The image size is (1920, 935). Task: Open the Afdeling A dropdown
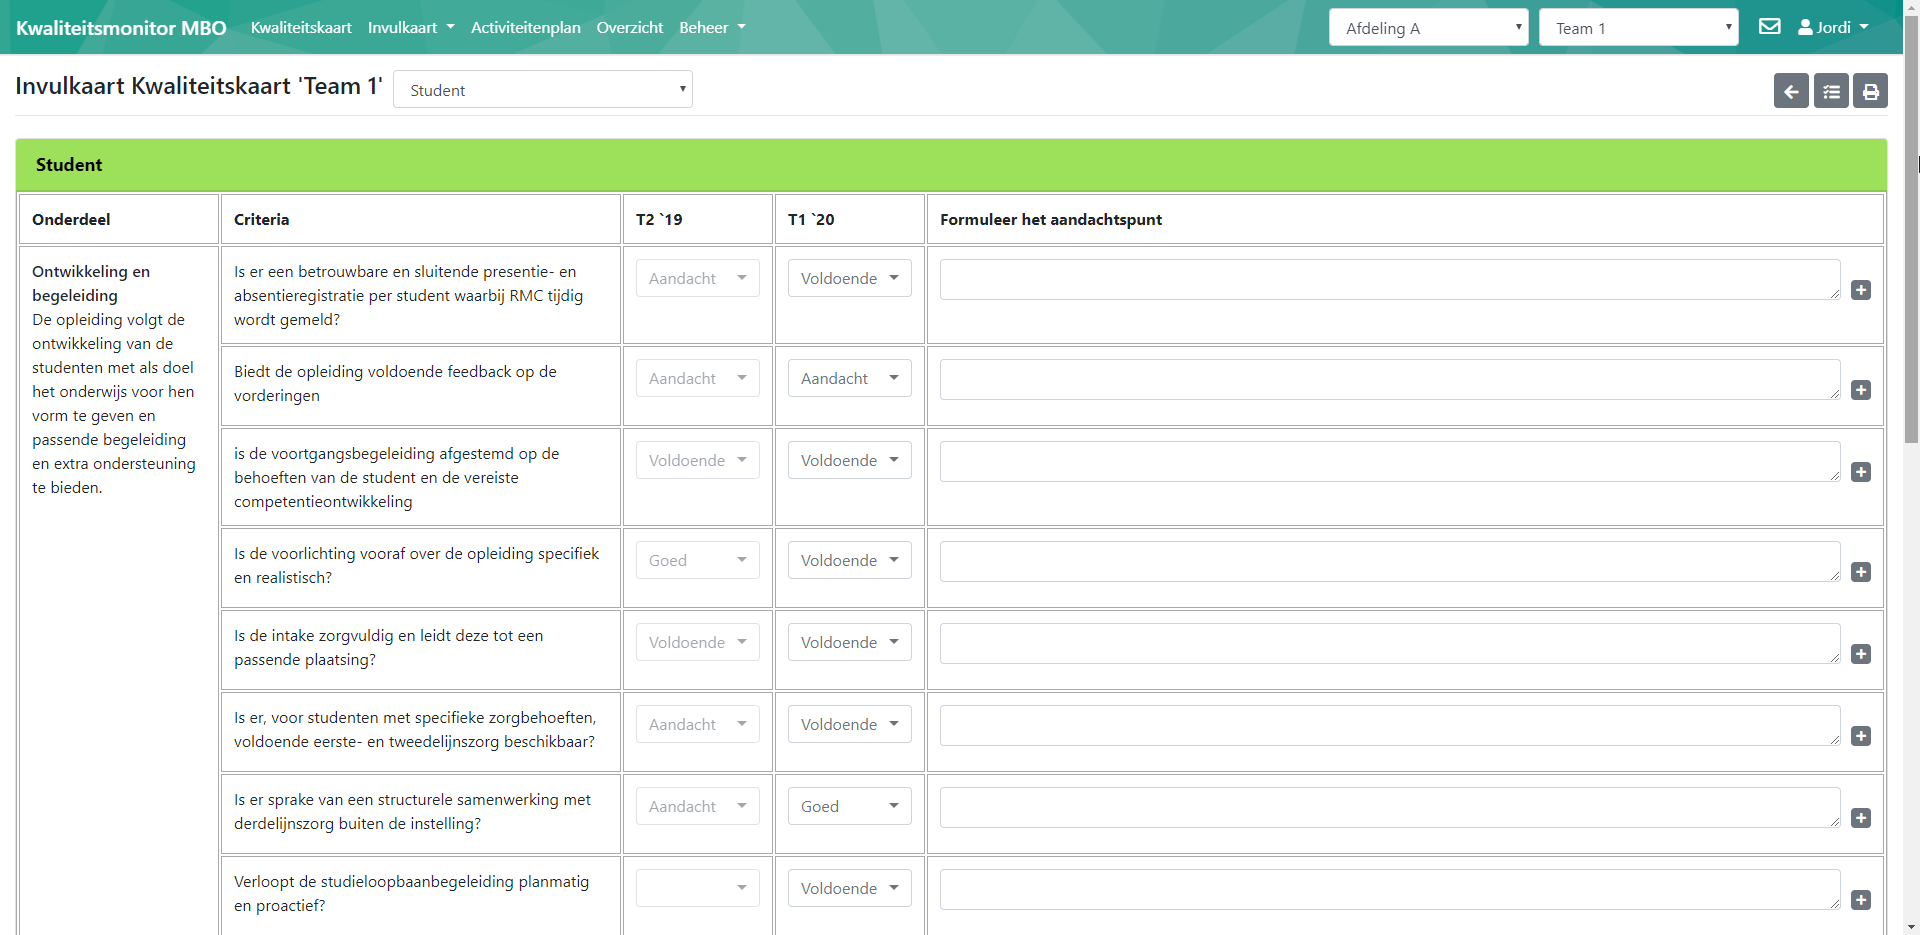[1428, 28]
